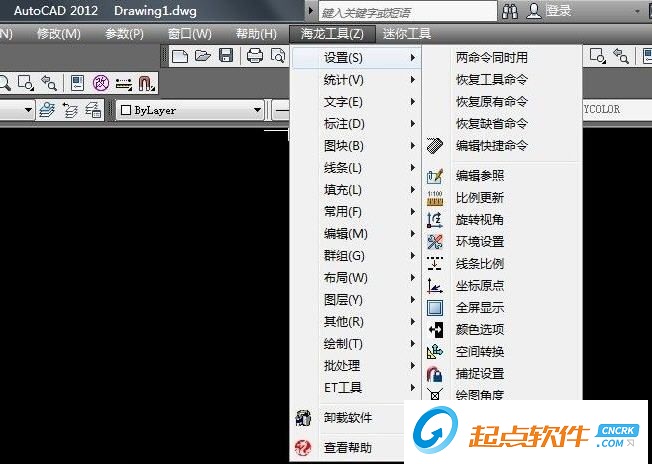The image size is (652, 464).
Task: Click the Plot preview icon
Action: 278,56
